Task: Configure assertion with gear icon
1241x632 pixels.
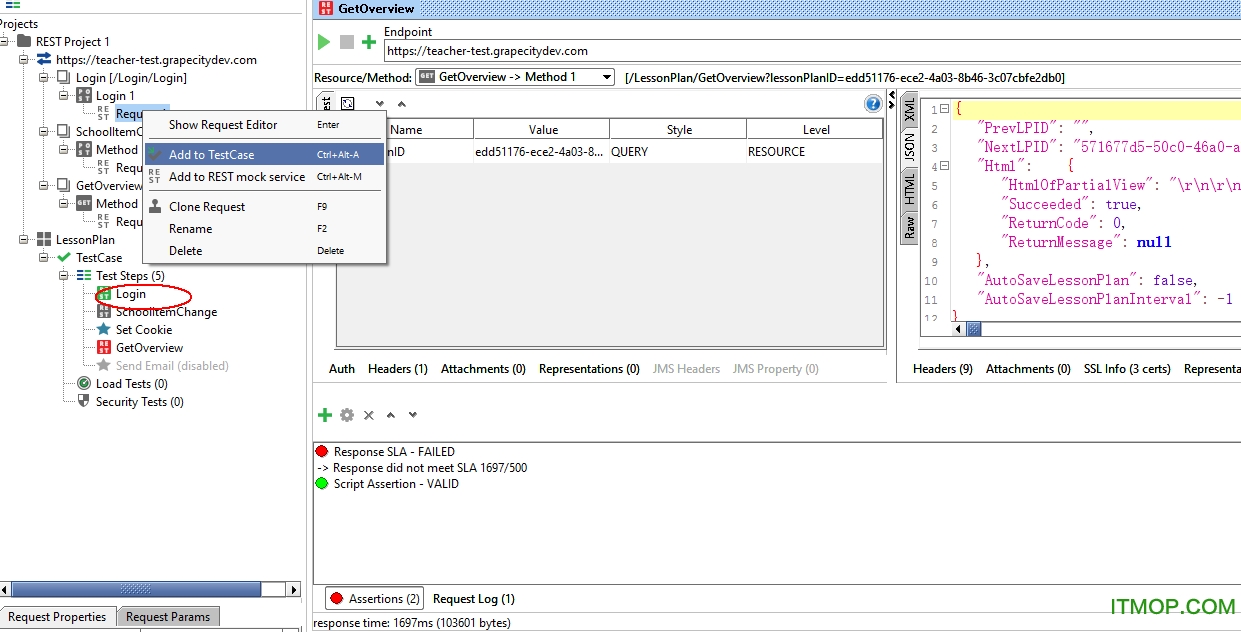Action: [x=347, y=415]
